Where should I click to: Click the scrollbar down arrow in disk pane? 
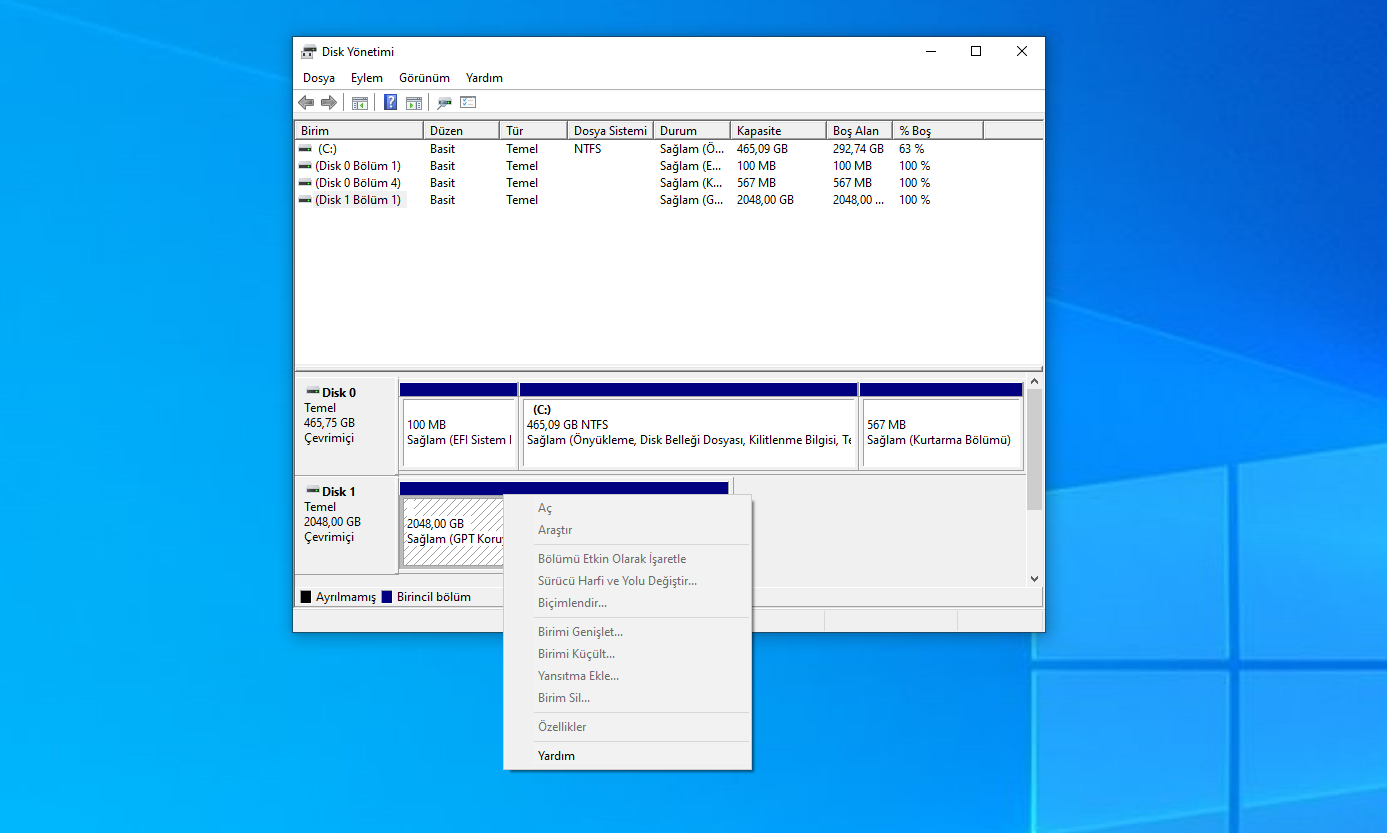[x=1034, y=579]
